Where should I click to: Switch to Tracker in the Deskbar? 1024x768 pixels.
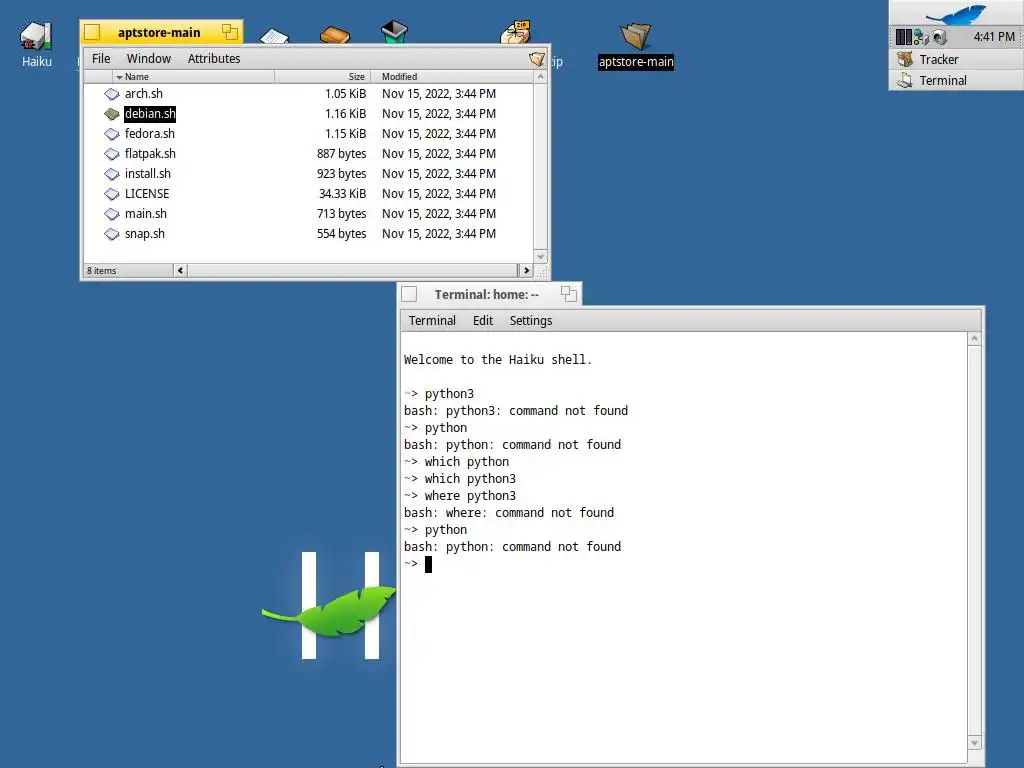point(956,59)
